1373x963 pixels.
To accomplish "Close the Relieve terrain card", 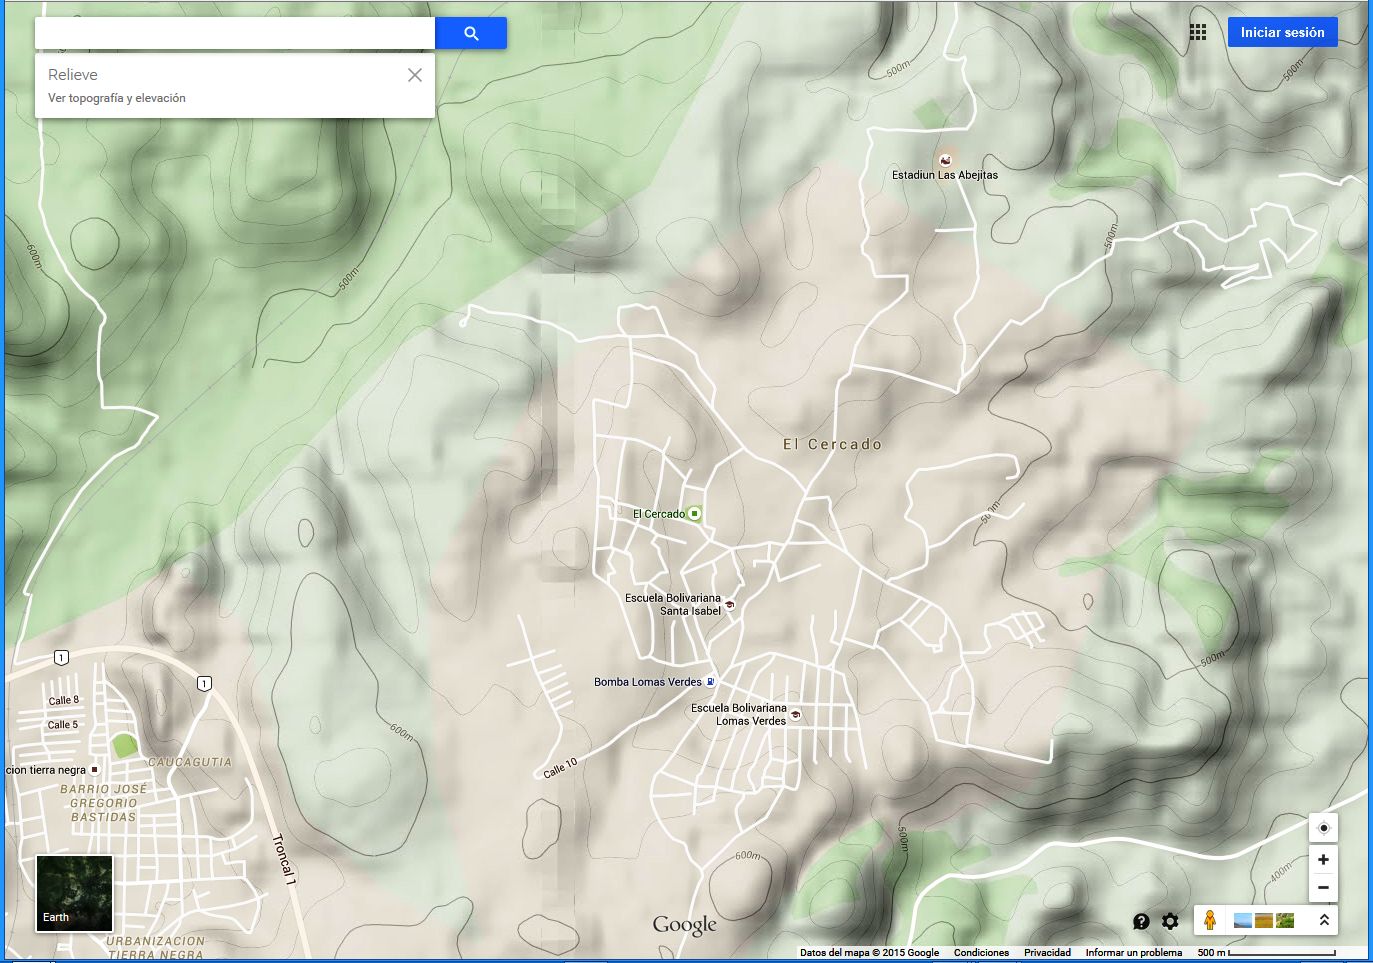I will (415, 75).
